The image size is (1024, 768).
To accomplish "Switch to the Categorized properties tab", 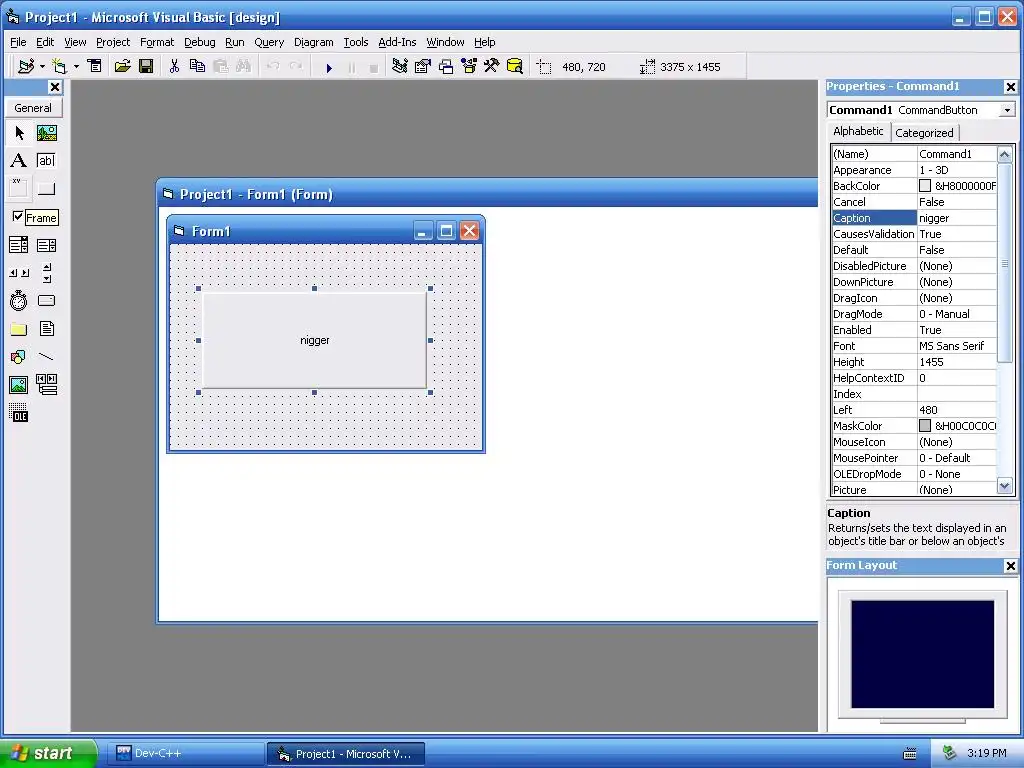I will coord(924,133).
